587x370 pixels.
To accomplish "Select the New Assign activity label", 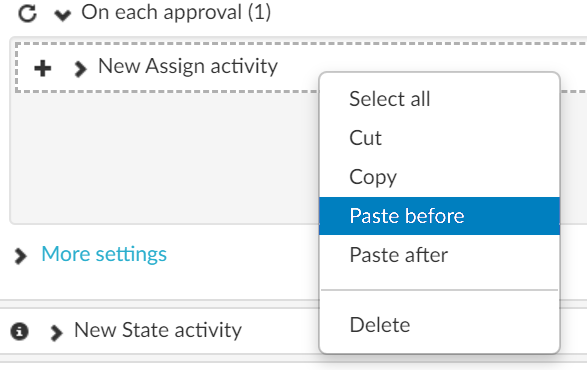I will pyautogui.click(x=188, y=66).
